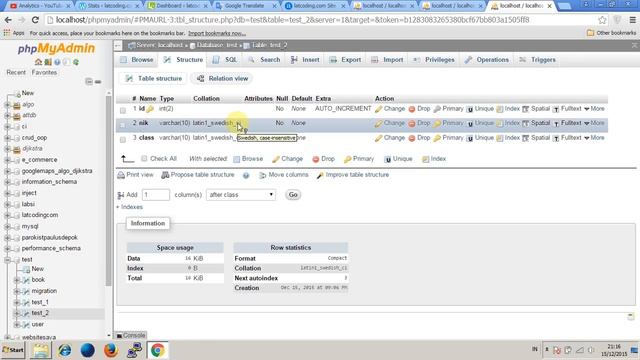The width and height of the screenshot is (640, 360).
Task: Switch to the SQL tab
Action: 225,60
